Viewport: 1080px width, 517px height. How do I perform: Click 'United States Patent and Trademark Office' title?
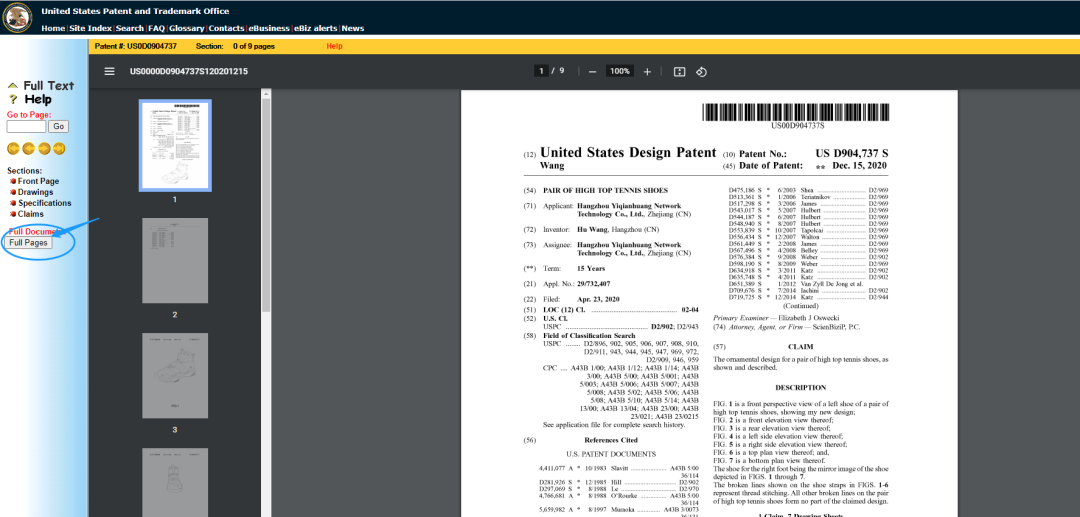click(135, 11)
